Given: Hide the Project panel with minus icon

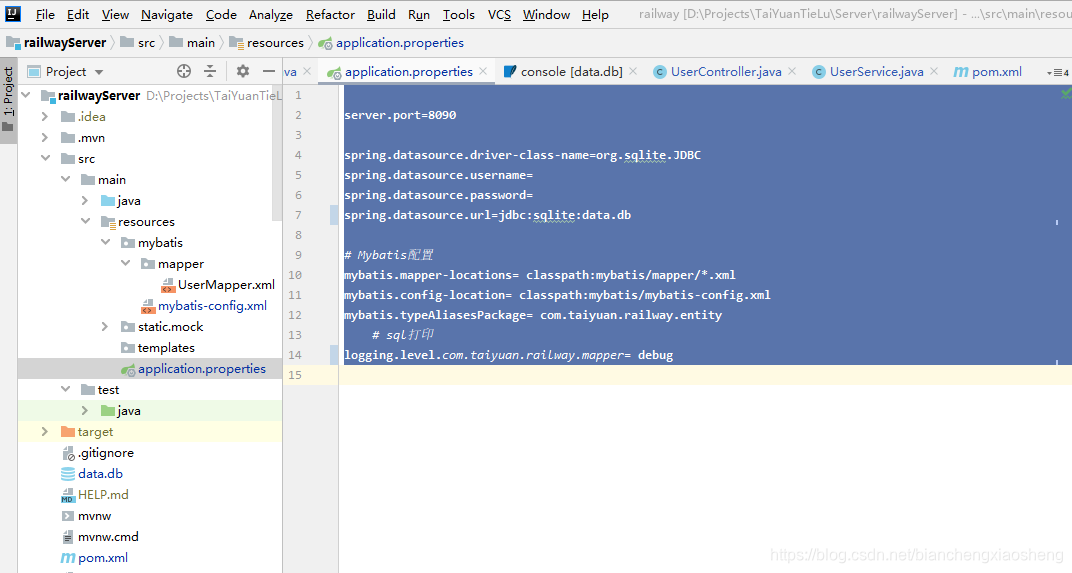Looking at the screenshot, I should [x=269, y=71].
